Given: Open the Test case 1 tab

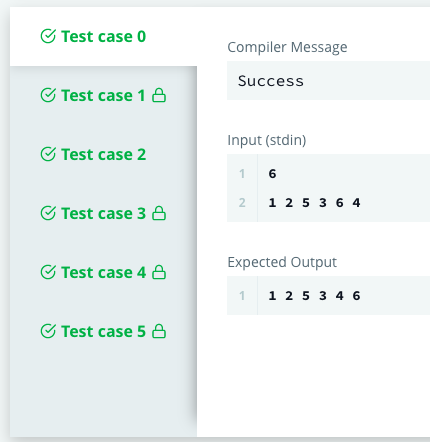Looking at the screenshot, I should coord(103,95).
